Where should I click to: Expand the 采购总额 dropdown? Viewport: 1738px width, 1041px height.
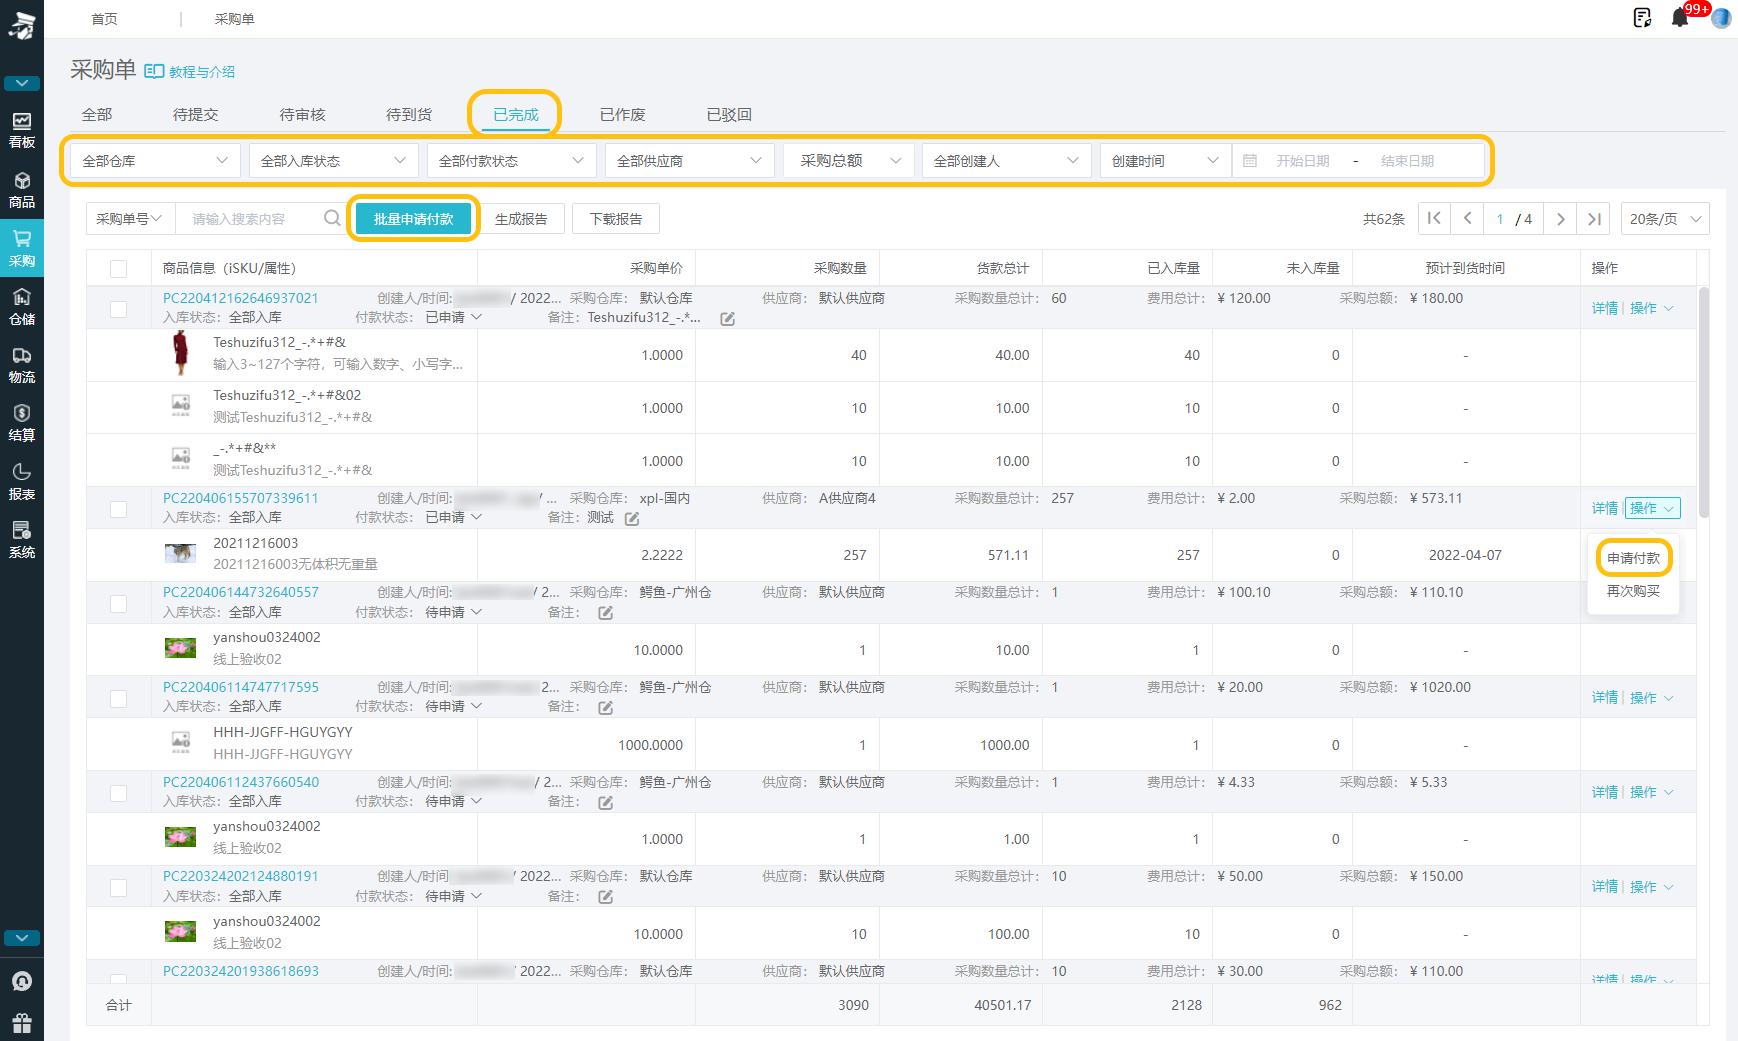(848, 160)
